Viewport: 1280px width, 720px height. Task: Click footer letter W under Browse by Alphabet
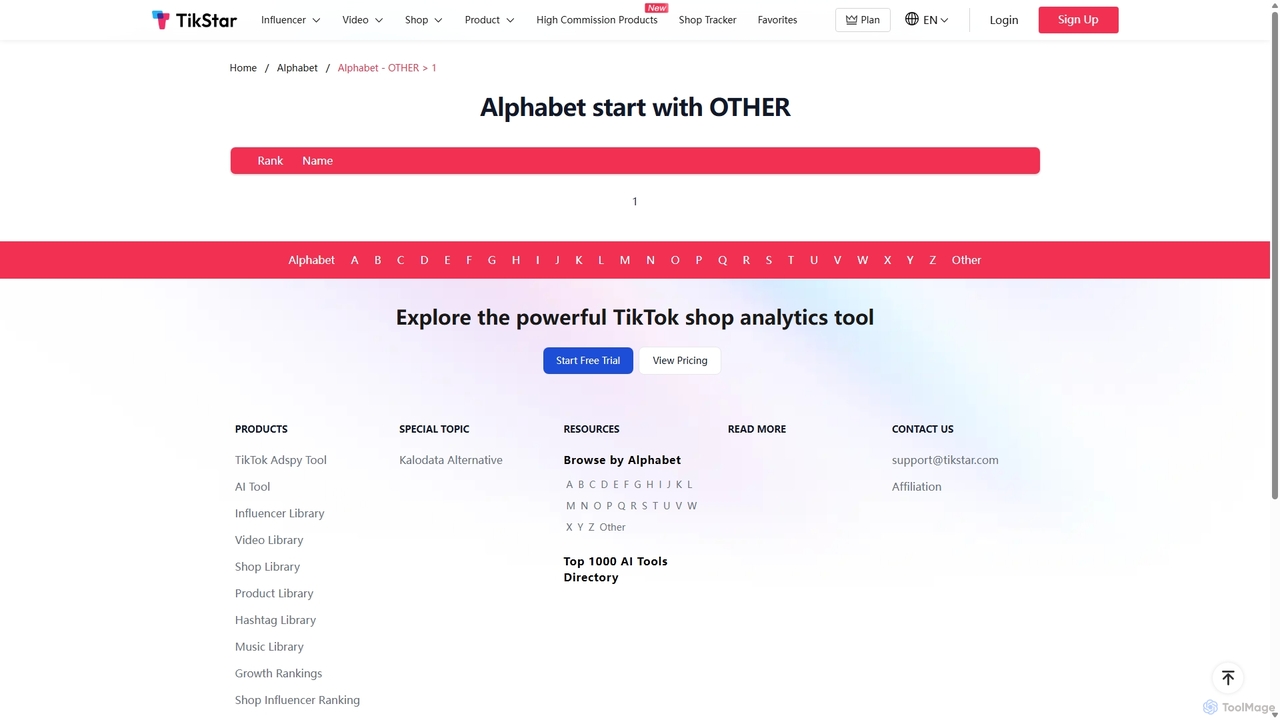(692, 506)
